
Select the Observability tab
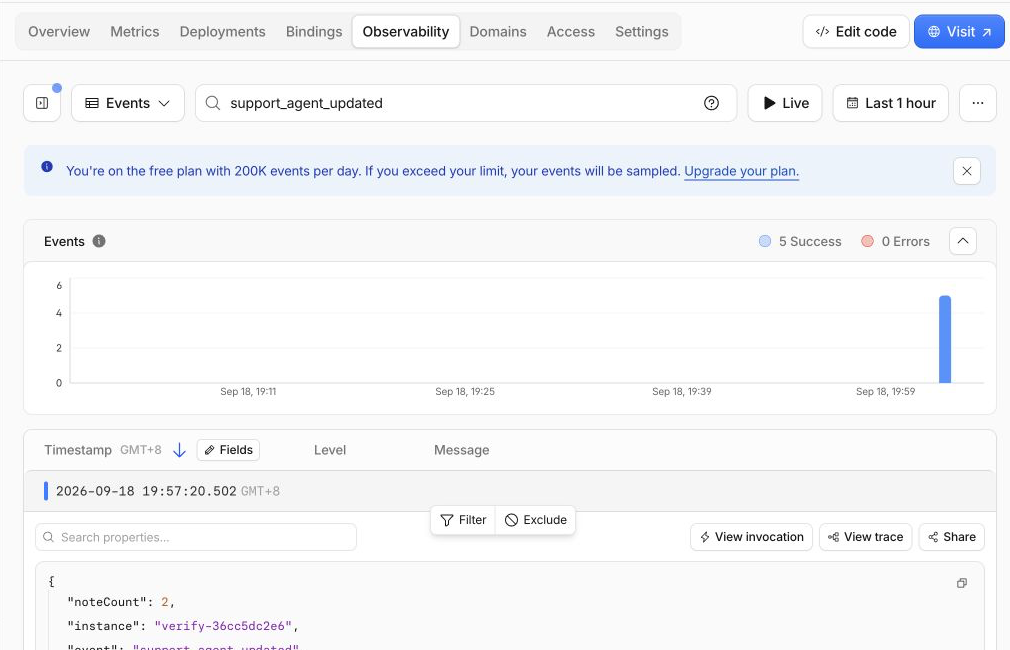tap(406, 32)
